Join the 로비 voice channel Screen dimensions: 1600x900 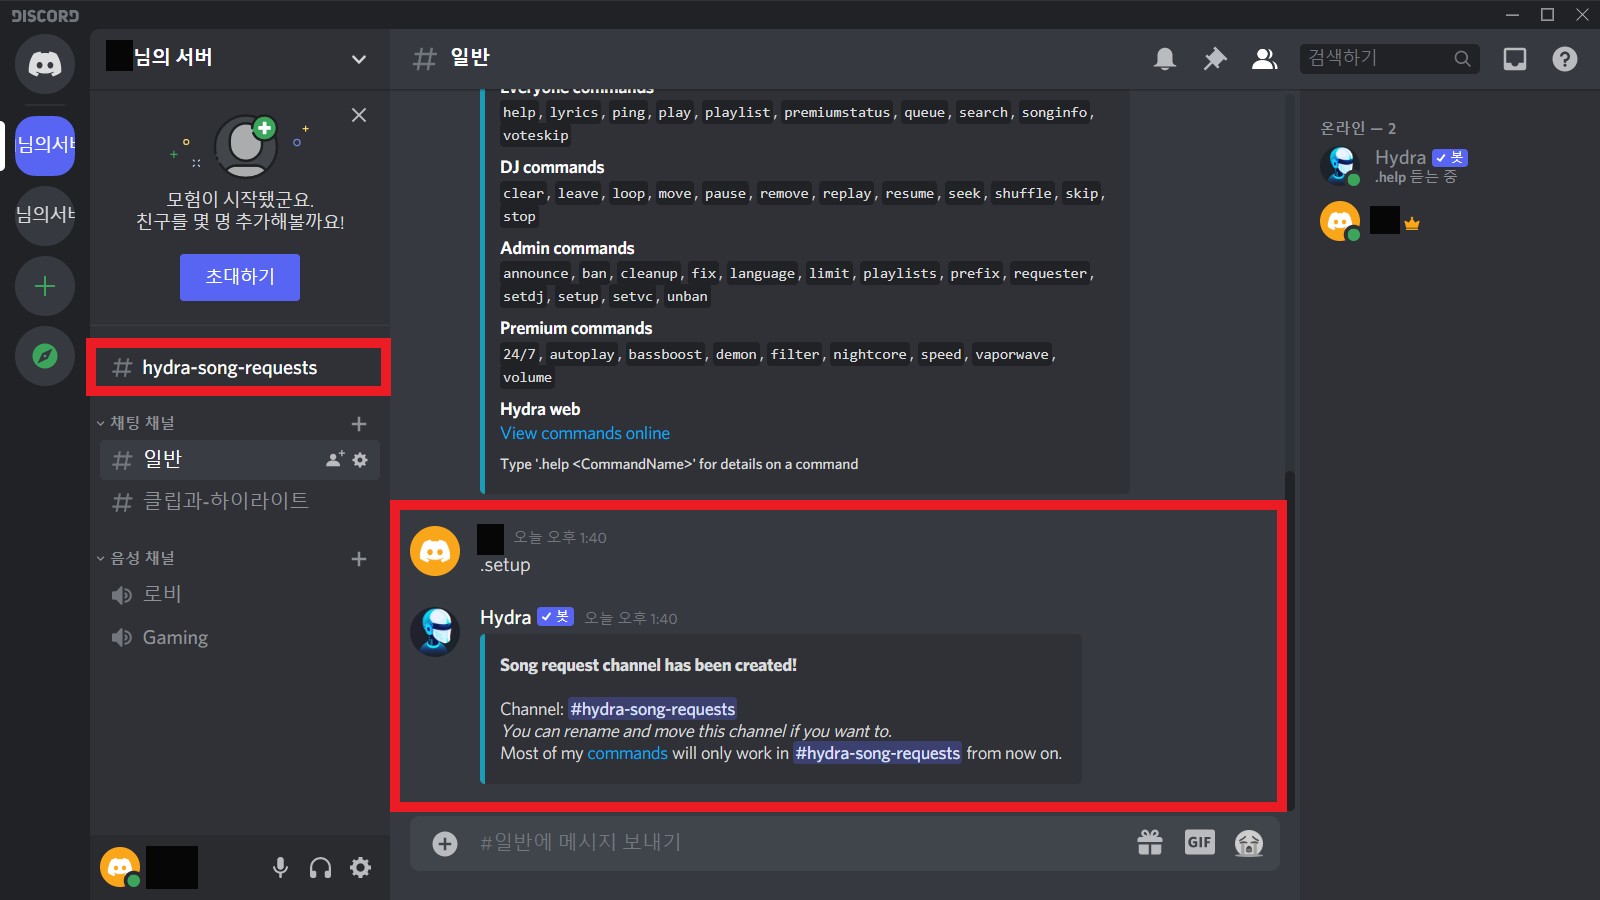click(240, 594)
